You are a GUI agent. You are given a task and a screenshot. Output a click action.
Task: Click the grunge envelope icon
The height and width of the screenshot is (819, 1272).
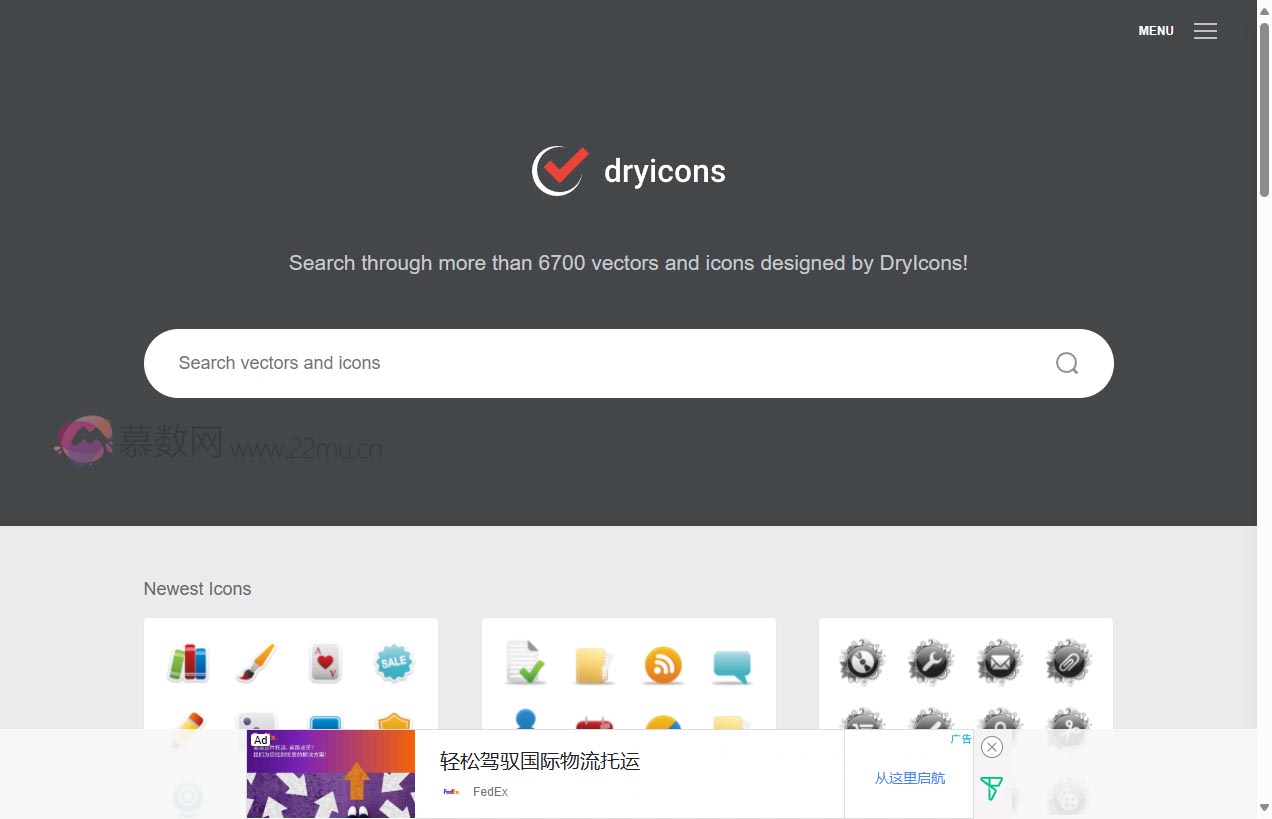(x=999, y=662)
